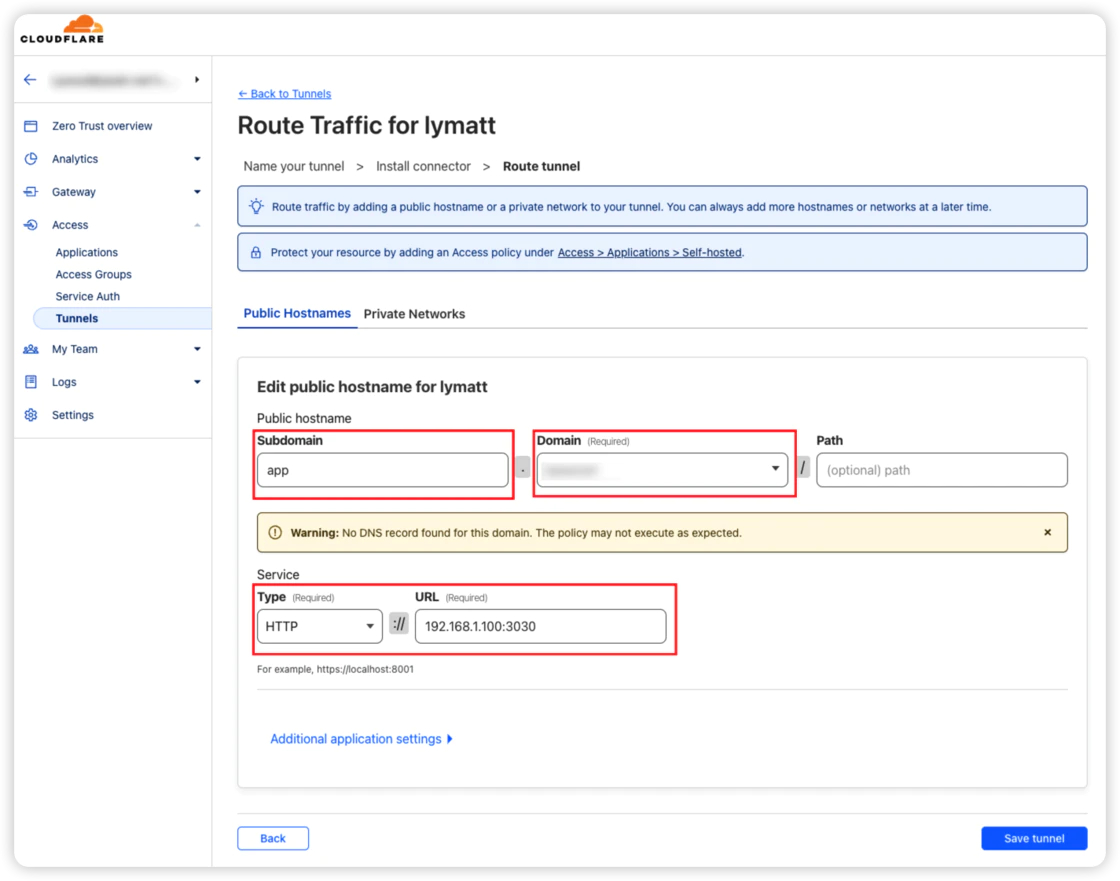
Task: Click the back arrow icon in sidebar
Action: click(30, 79)
